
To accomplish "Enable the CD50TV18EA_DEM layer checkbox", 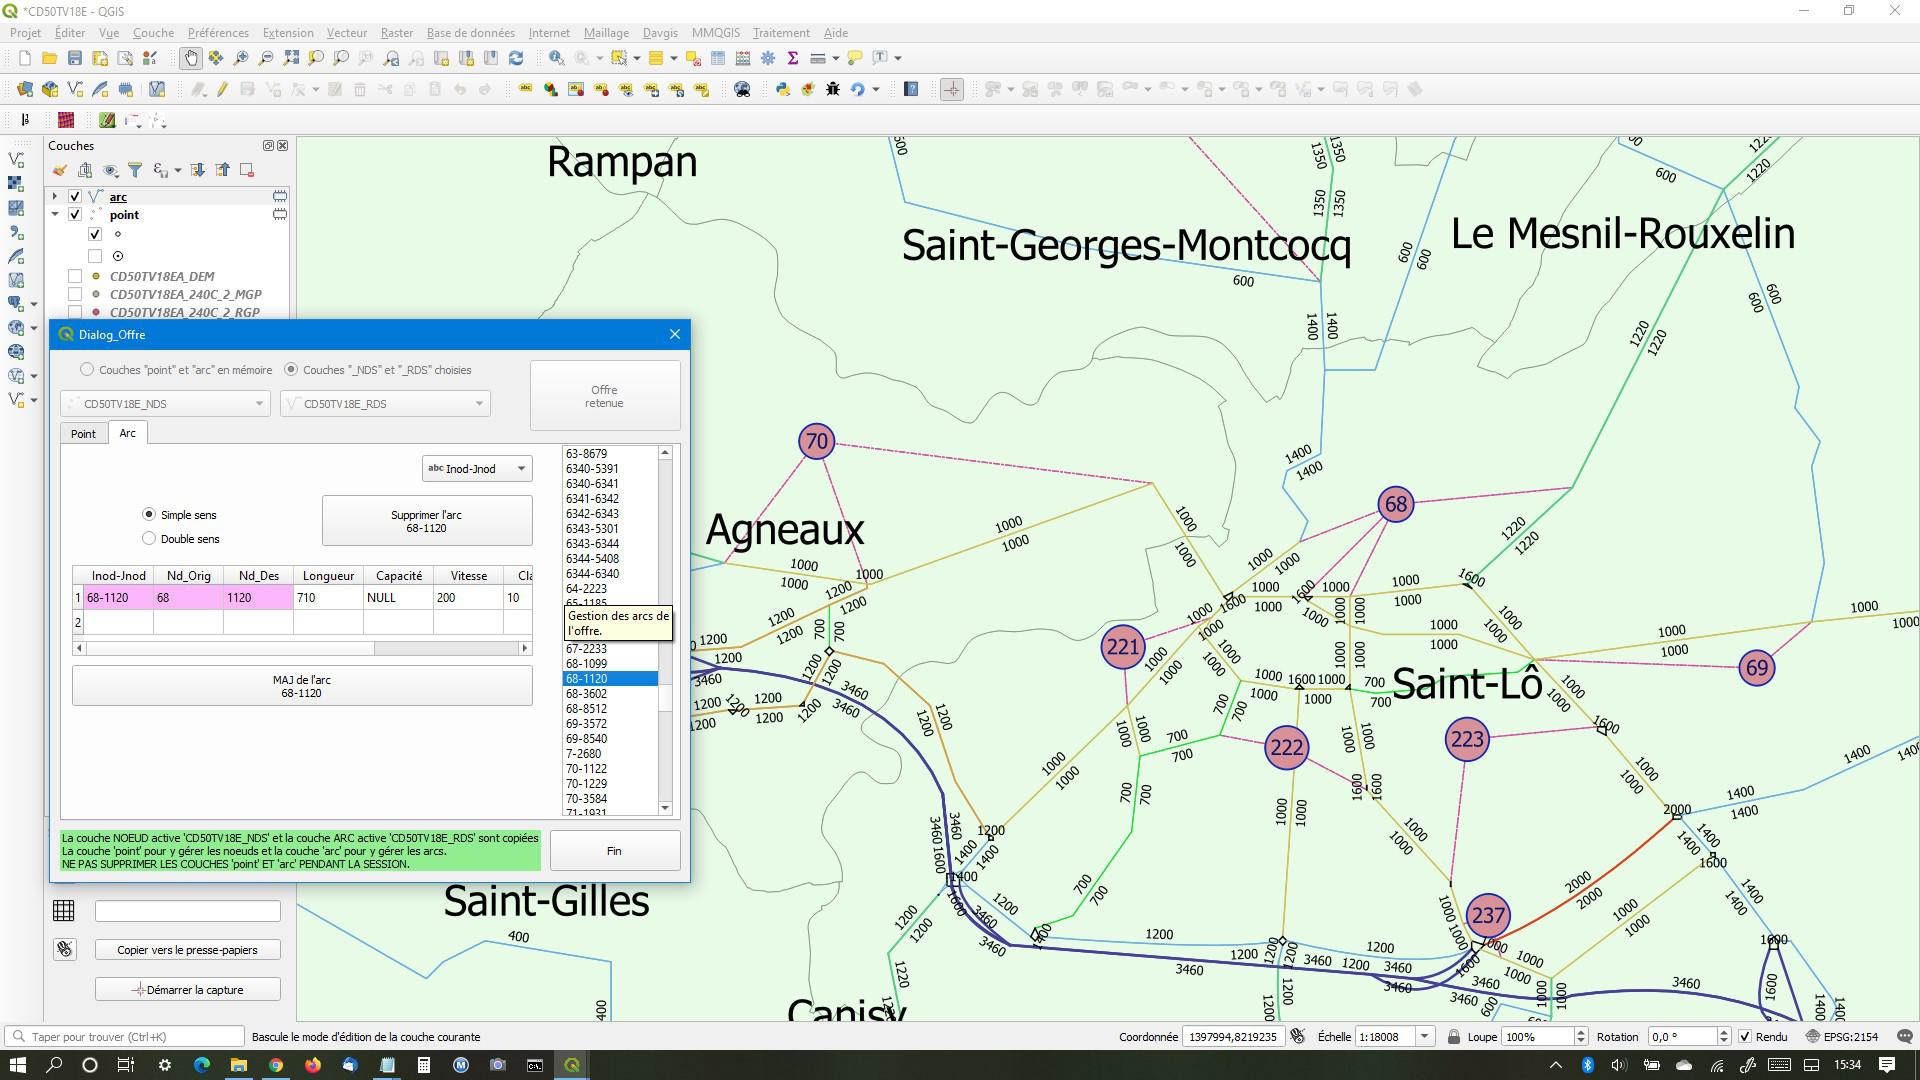I will (75, 276).
